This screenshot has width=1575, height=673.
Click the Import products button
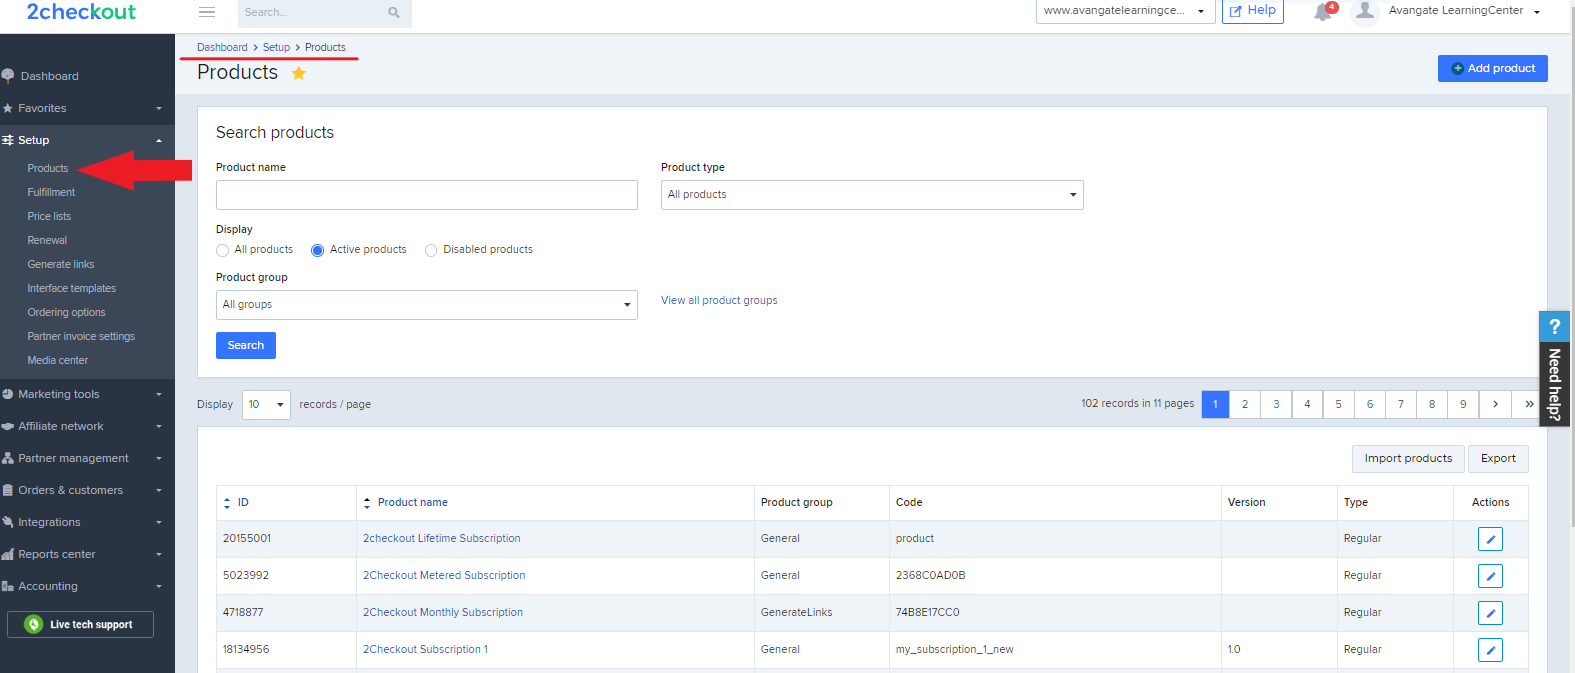pyautogui.click(x=1408, y=459)
